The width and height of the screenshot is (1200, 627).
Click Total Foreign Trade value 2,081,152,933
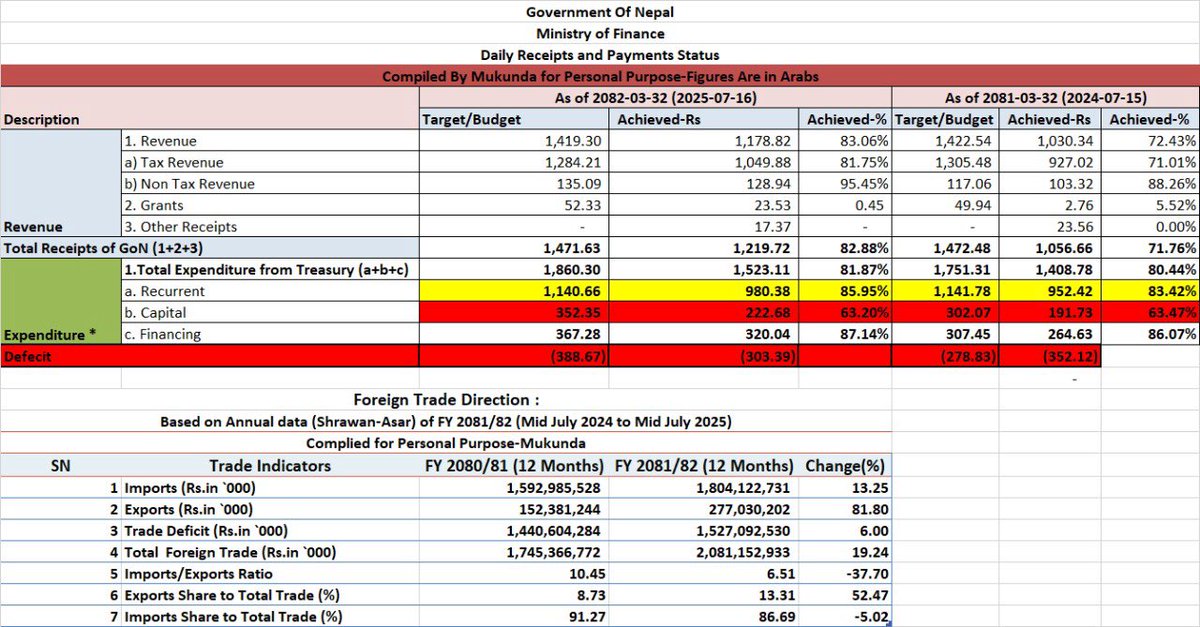[x=734, y=553]
